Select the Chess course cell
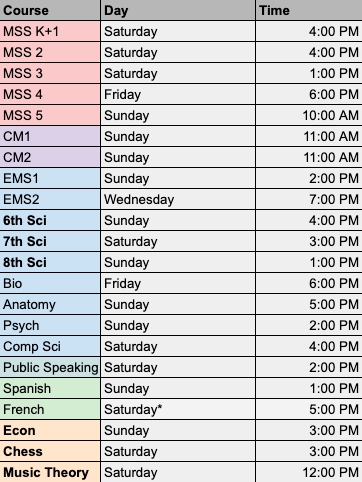The width and height of the screenshot is (362, 482). (50, 451)
